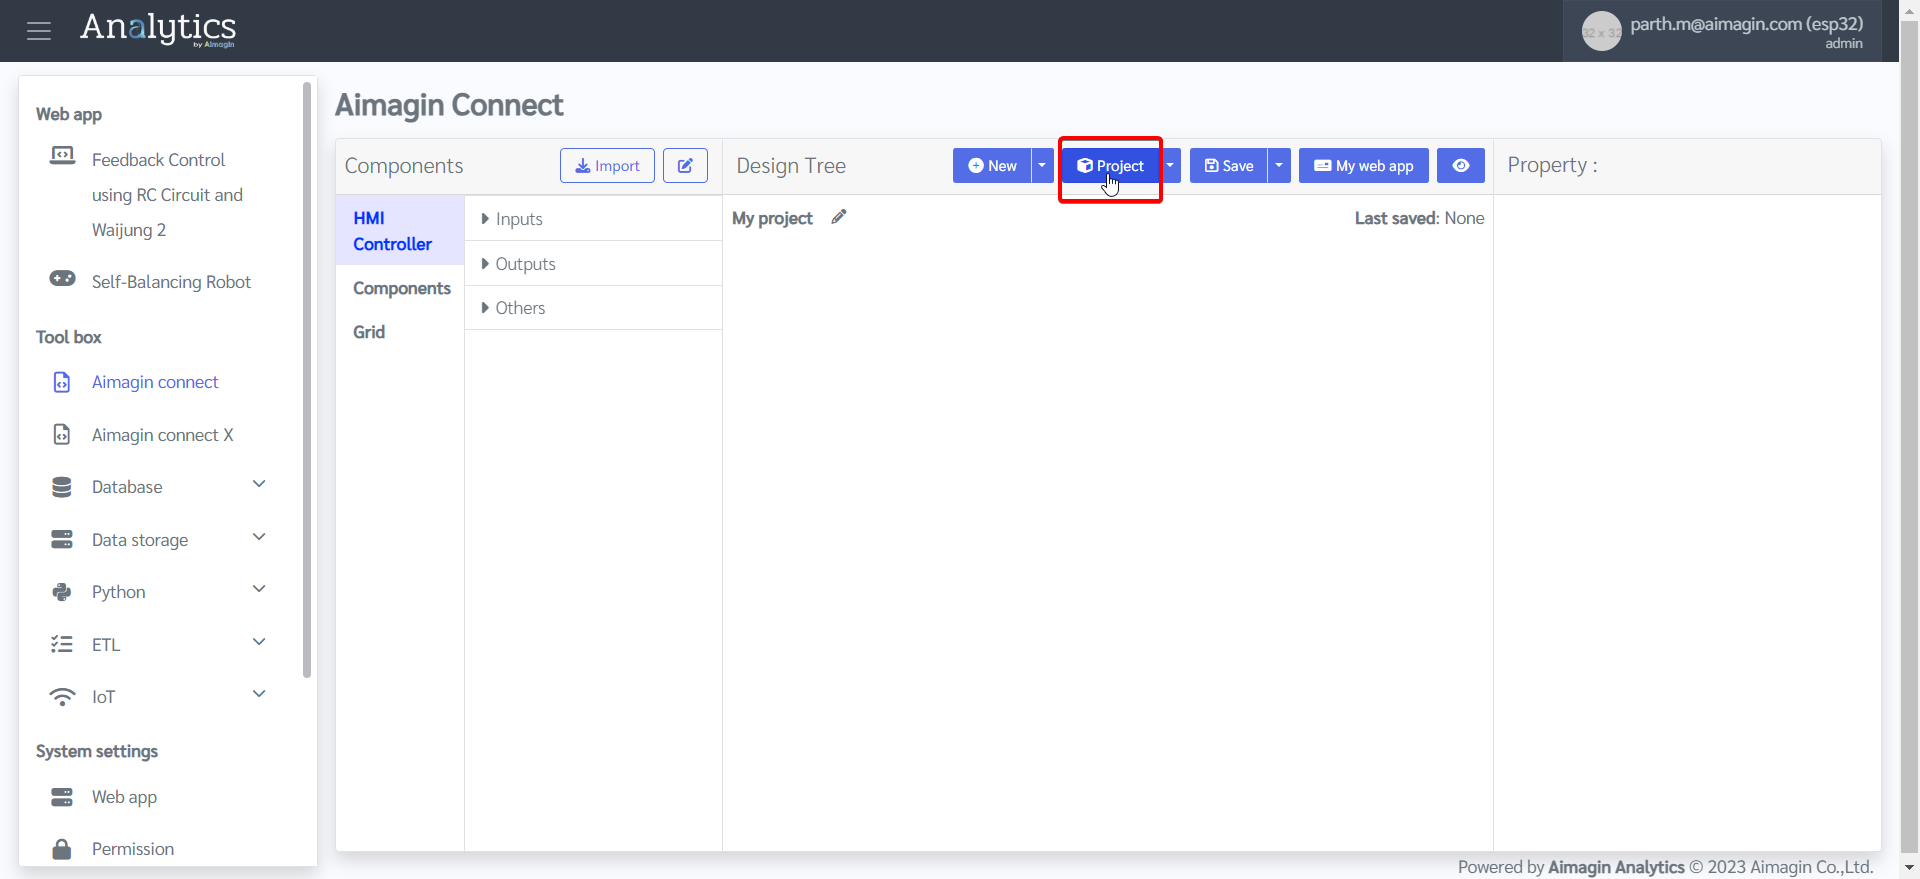Click the My web app button
The width and height of the screenshot is (1920, 879).
(x=1363, y=166)
